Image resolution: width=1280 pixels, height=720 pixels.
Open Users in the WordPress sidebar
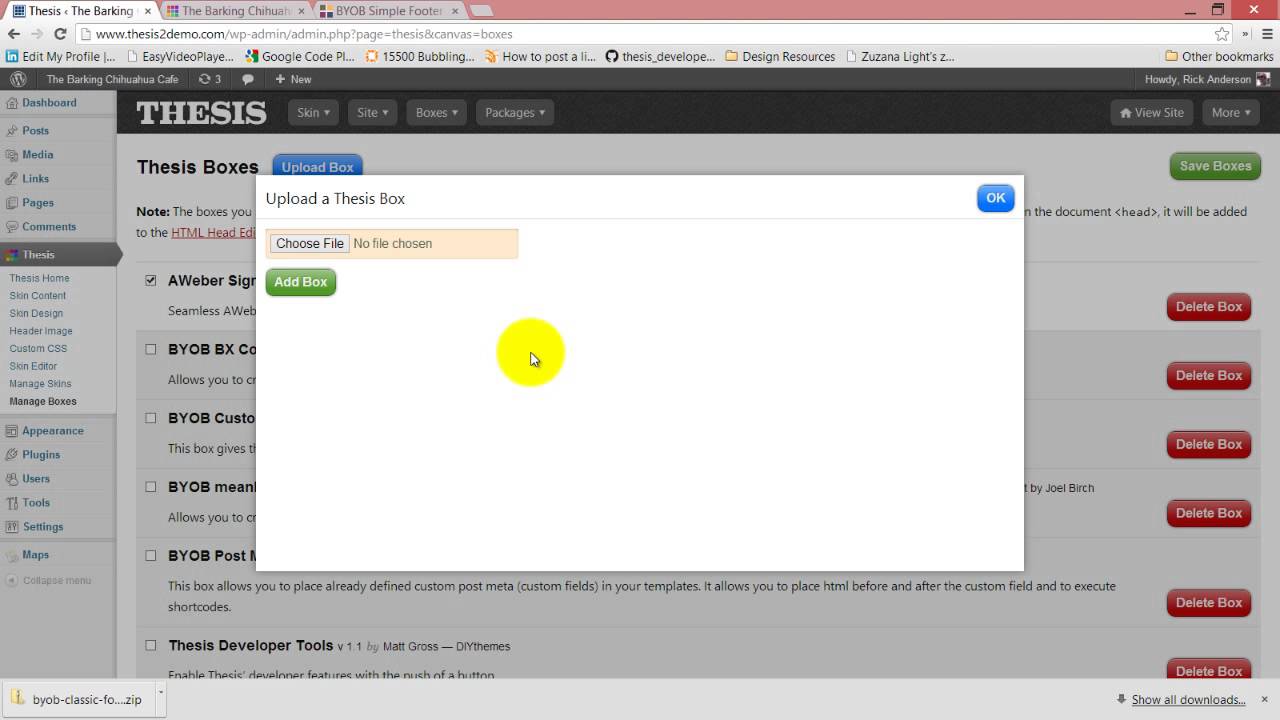36,479
